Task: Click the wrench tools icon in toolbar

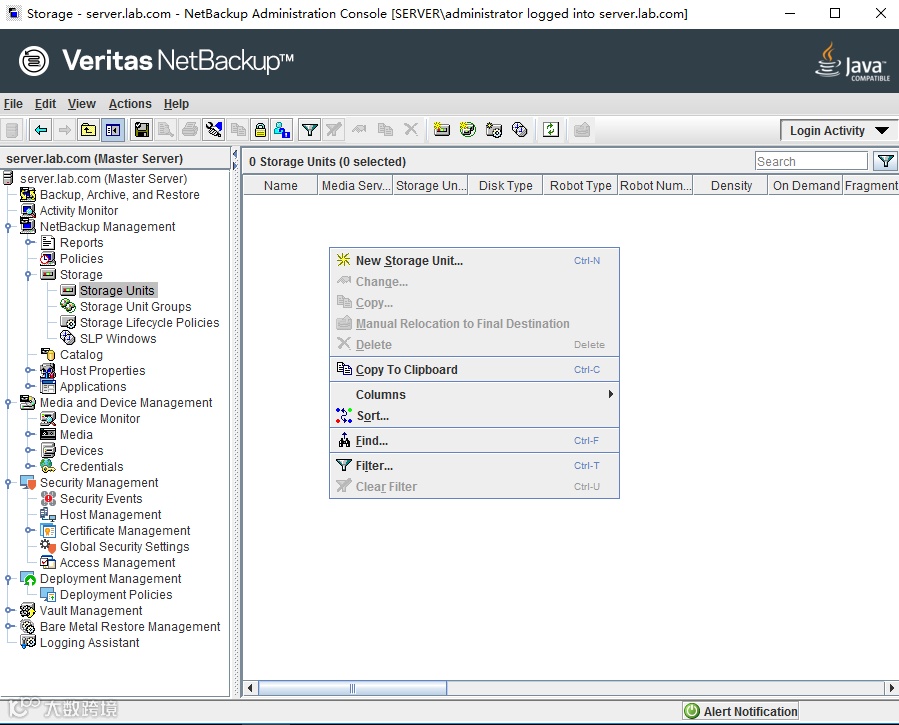Action: tap(214, 130)
